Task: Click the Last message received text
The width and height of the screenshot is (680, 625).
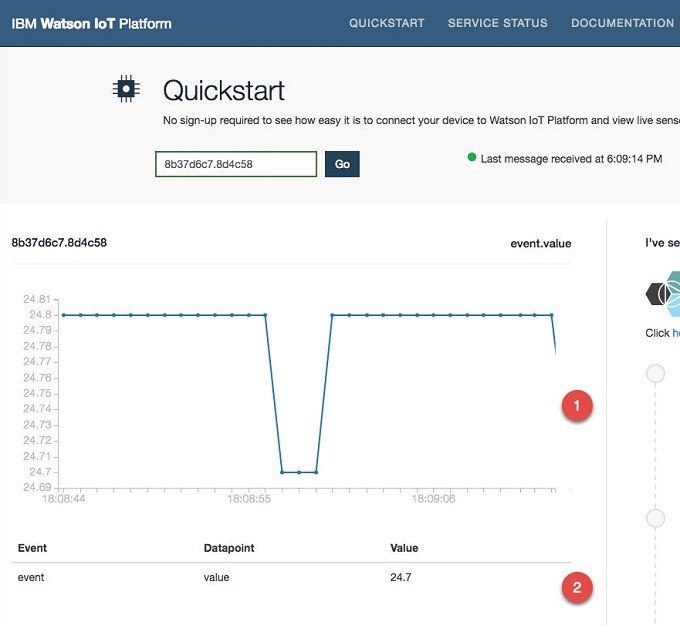Action: pyautogui.click(x=571, y=159)
